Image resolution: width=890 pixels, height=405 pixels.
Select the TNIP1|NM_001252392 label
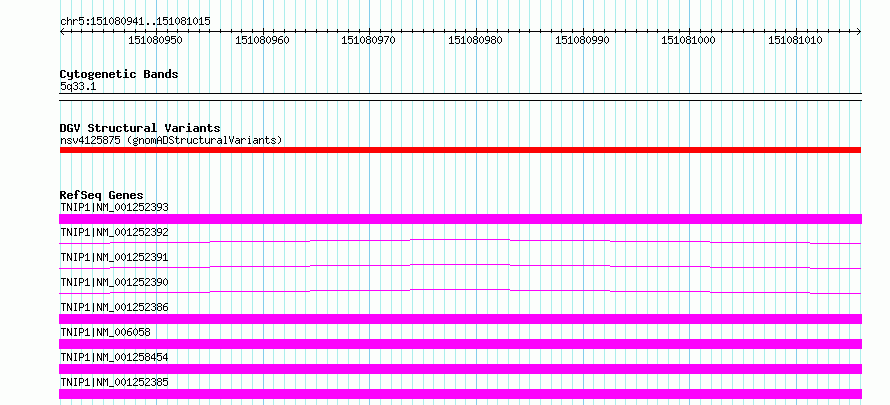coord(114,233)
